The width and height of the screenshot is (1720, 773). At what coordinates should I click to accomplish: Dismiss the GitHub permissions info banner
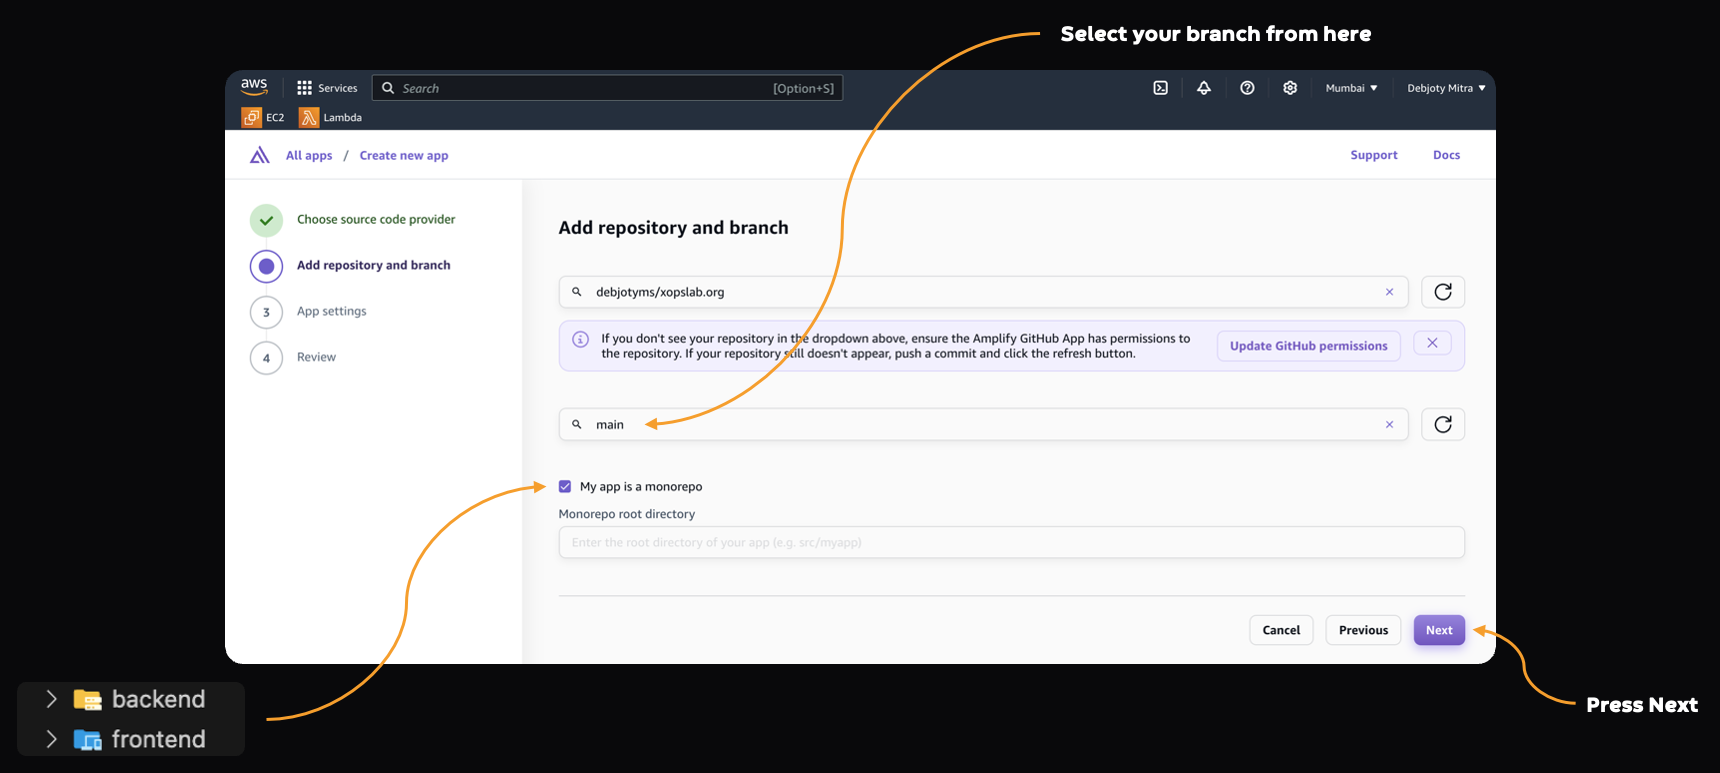point(1432,343)
